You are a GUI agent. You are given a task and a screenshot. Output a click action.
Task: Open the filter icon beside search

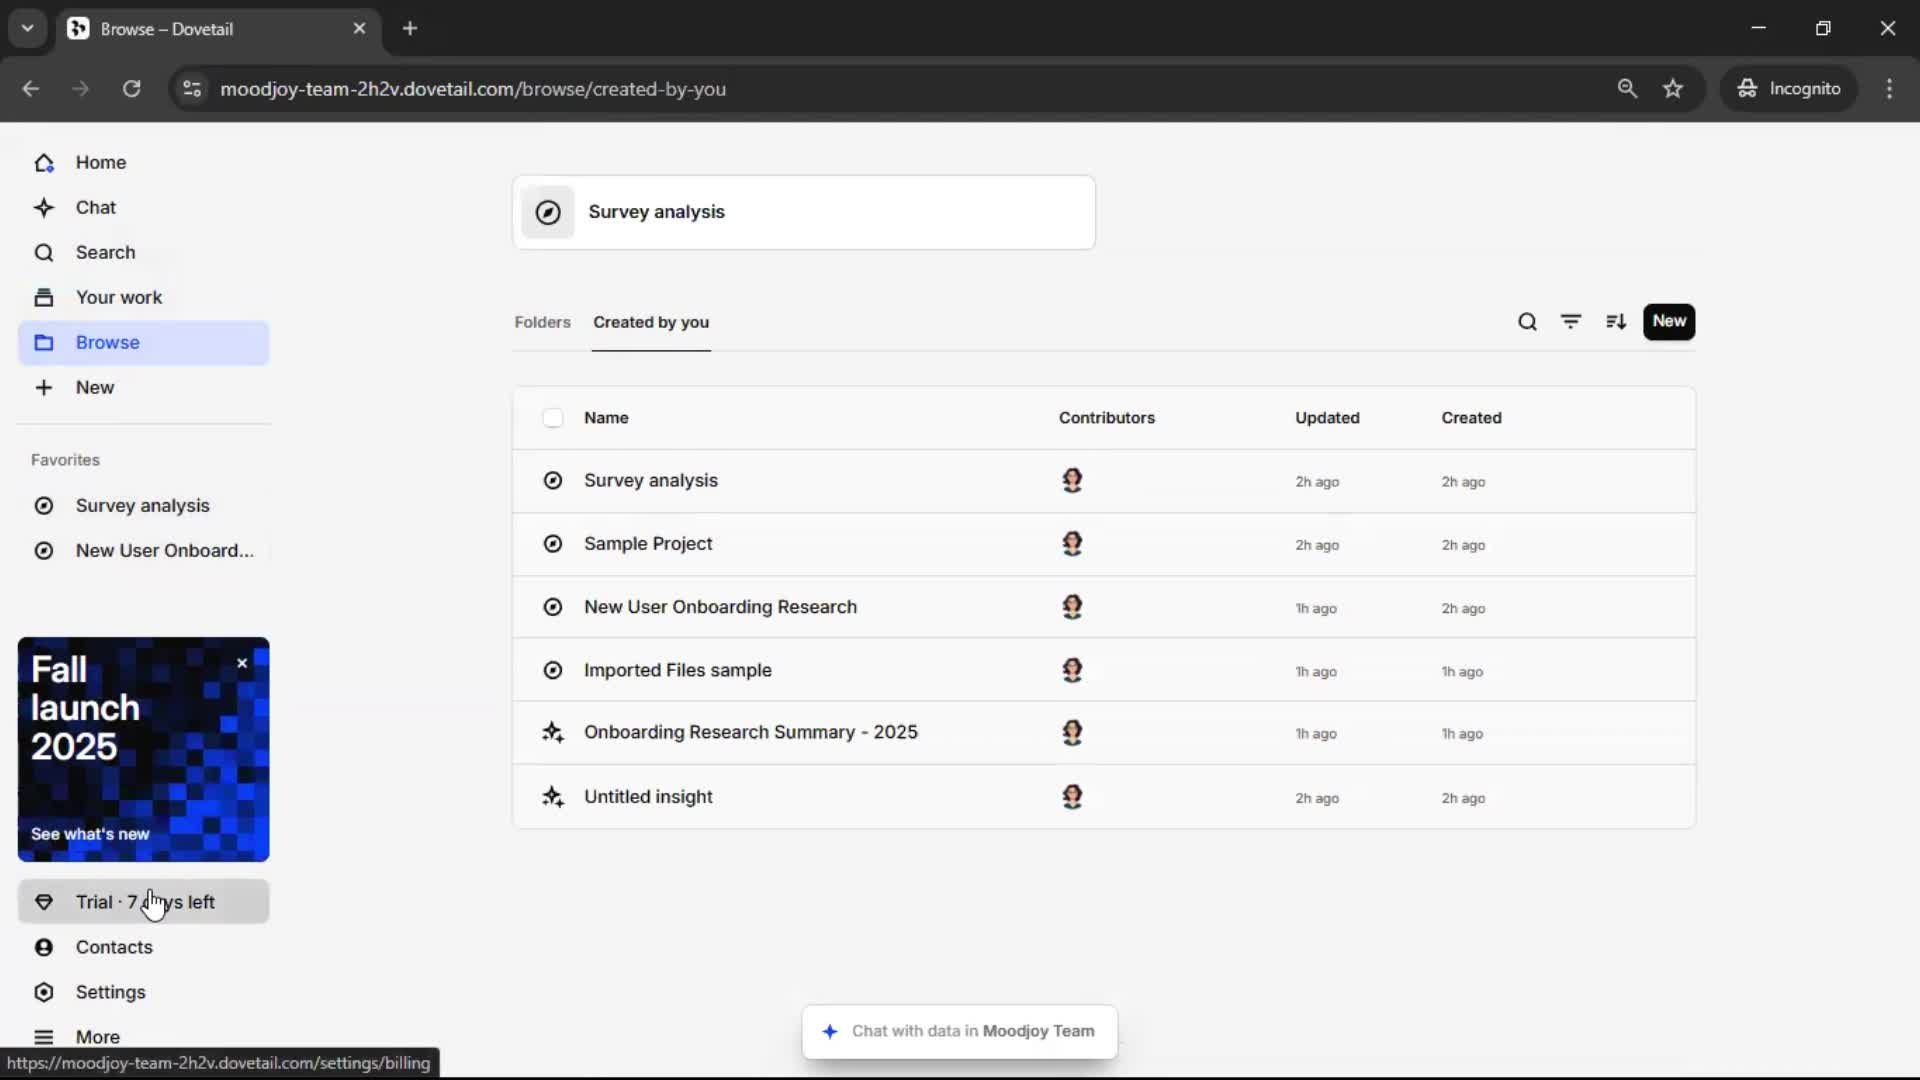click(x=1571, y=322)
